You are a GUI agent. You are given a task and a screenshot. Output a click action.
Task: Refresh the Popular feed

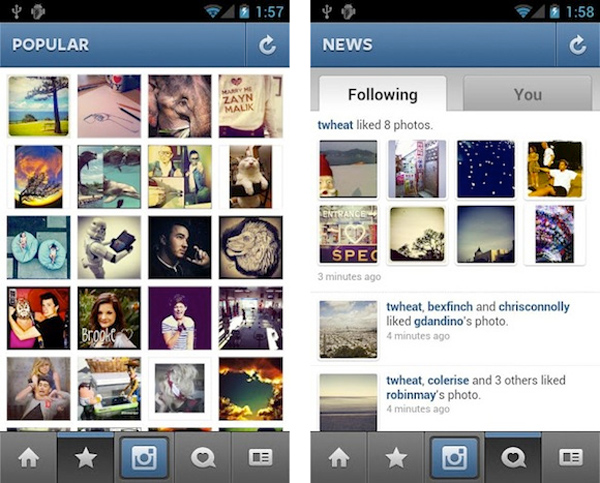pyautogui.click(x=267, y=45)
